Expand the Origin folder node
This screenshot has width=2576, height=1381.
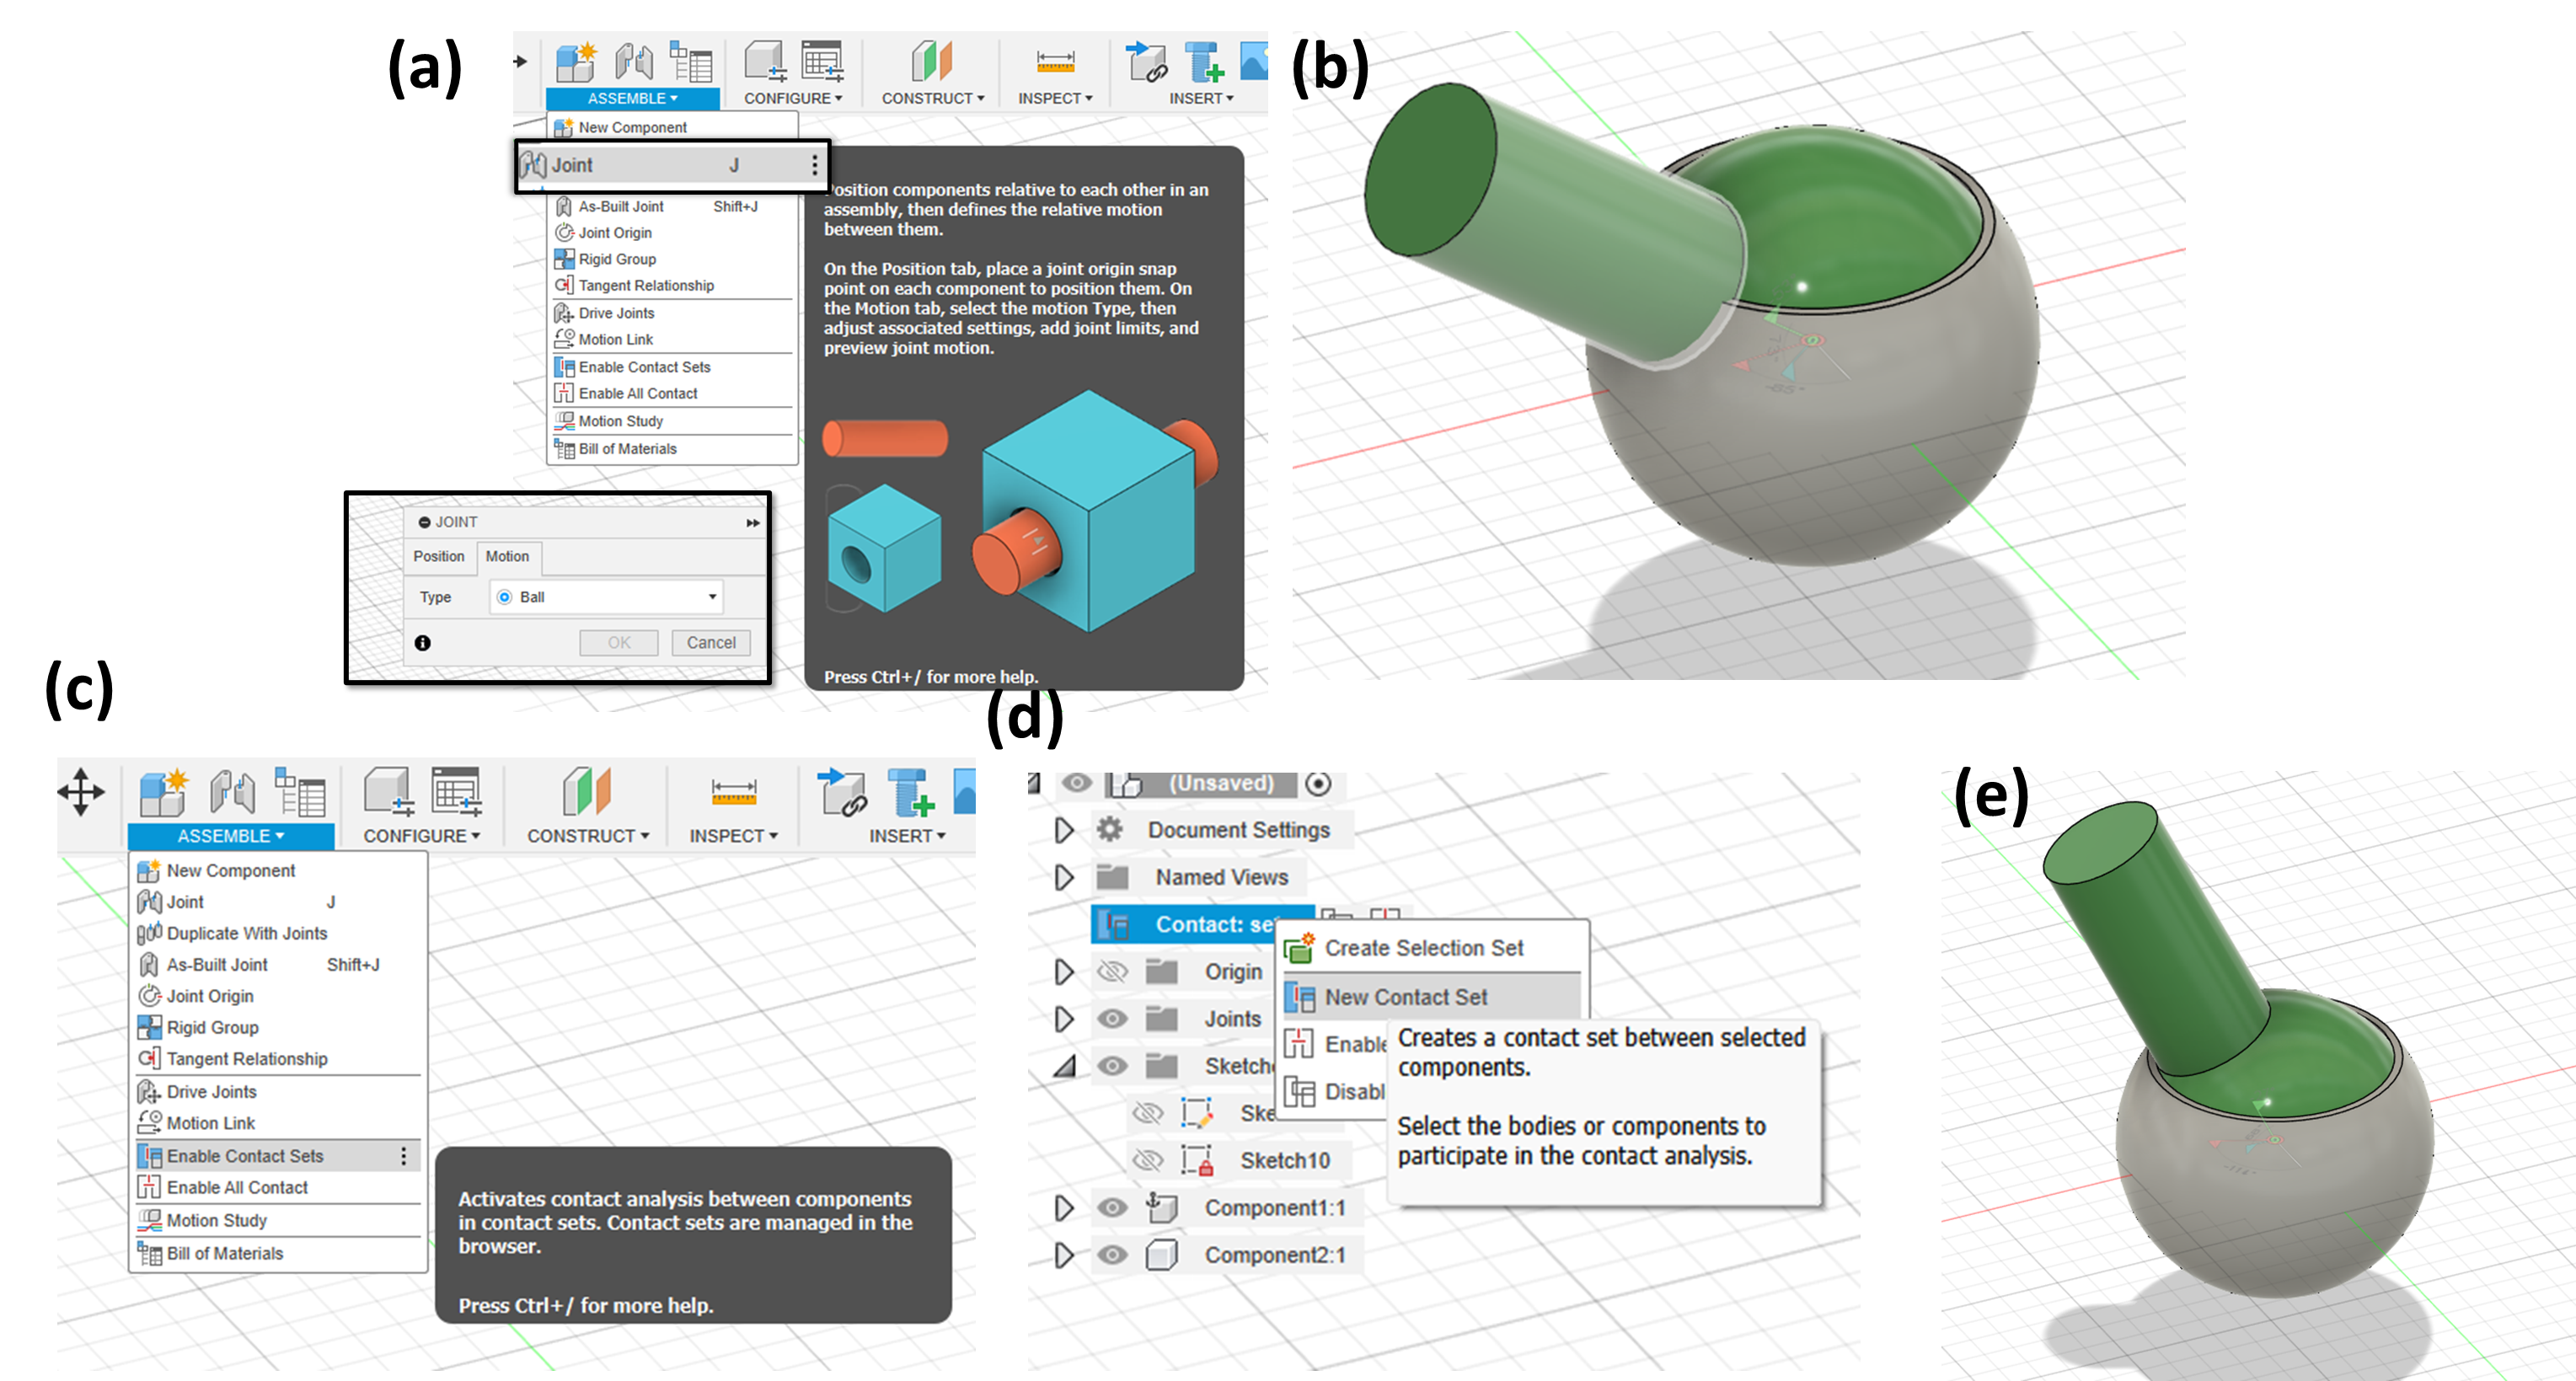click(1064, 971)
